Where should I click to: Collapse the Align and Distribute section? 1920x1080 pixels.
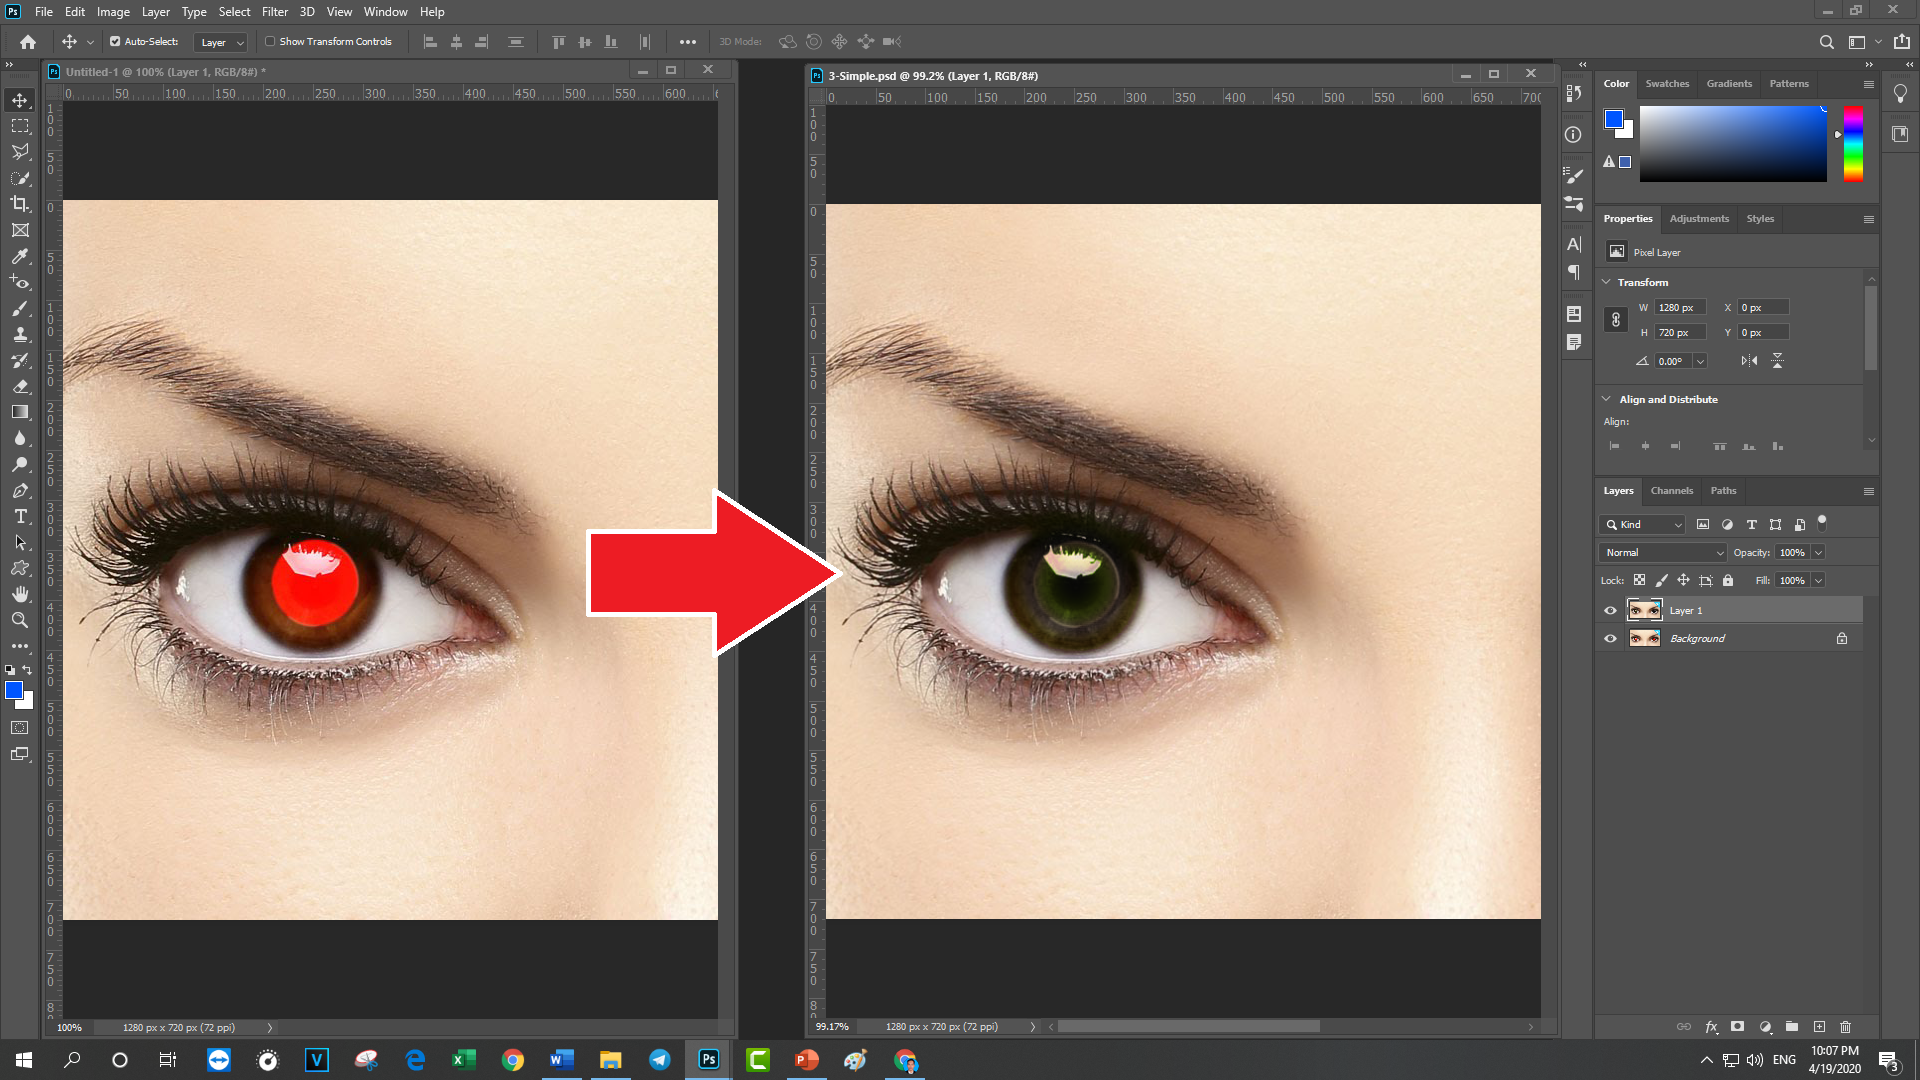pyautogui.click(x=1606, y=399)
